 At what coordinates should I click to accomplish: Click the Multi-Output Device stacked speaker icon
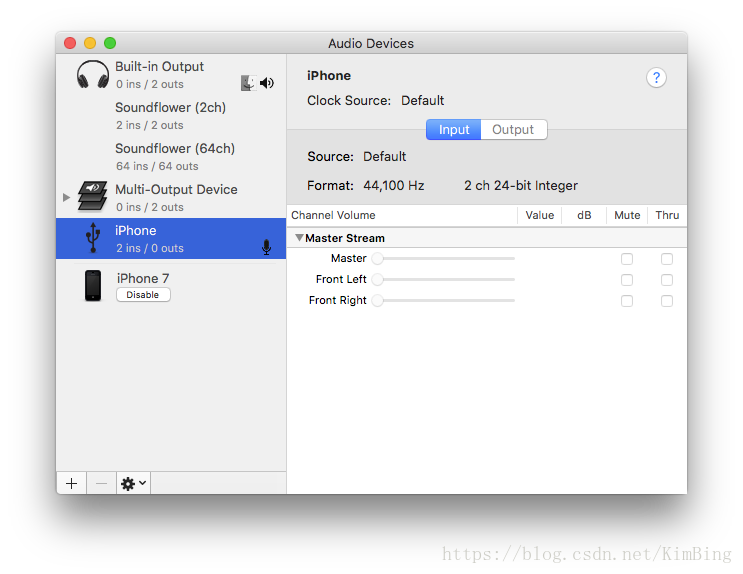(92, 196)
